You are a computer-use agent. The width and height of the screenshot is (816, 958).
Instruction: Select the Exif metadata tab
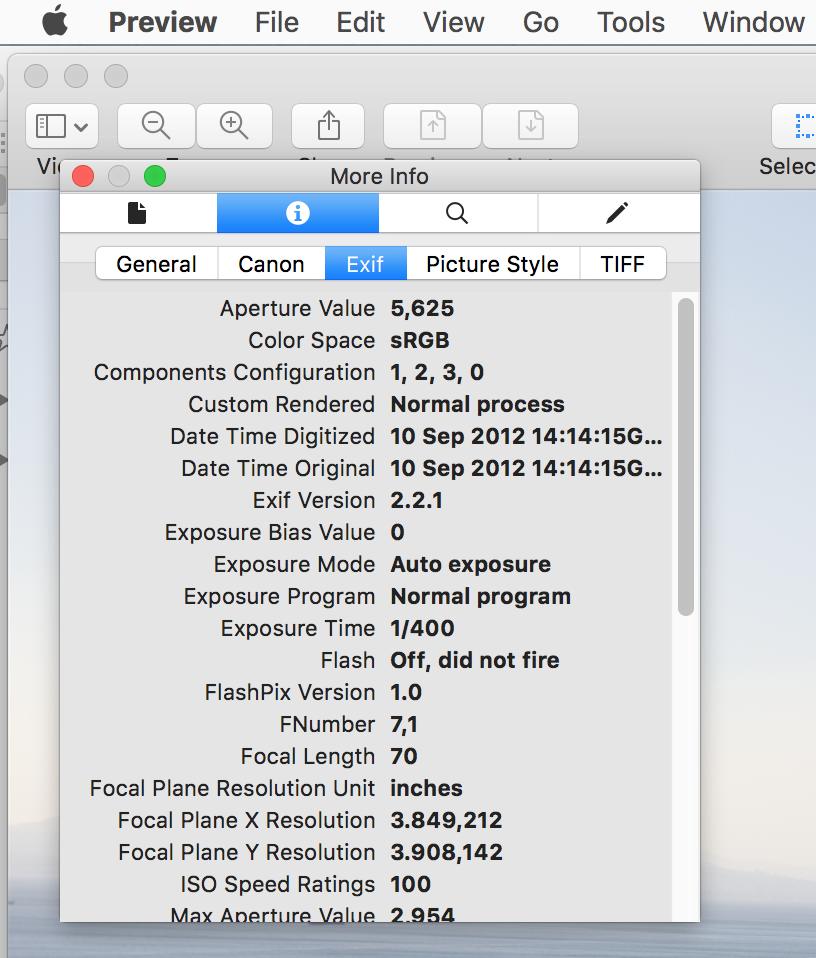pyautogui.click(x=365, y=264)
